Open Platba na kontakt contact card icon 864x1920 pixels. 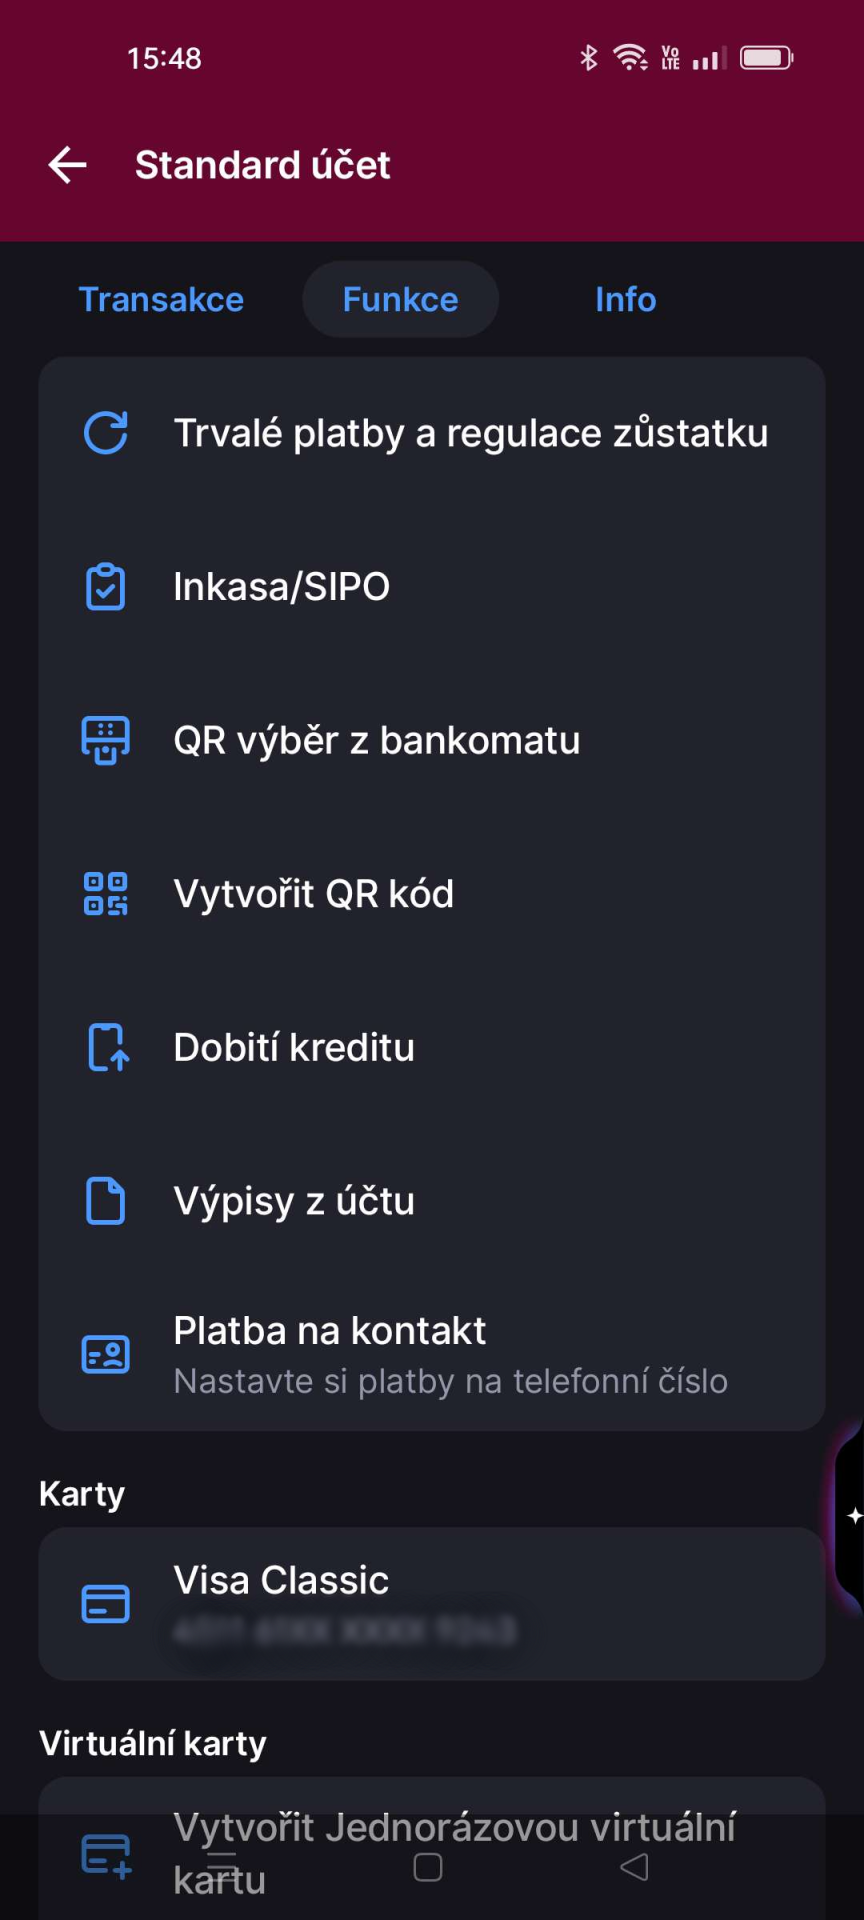(x=106, y=1354)
